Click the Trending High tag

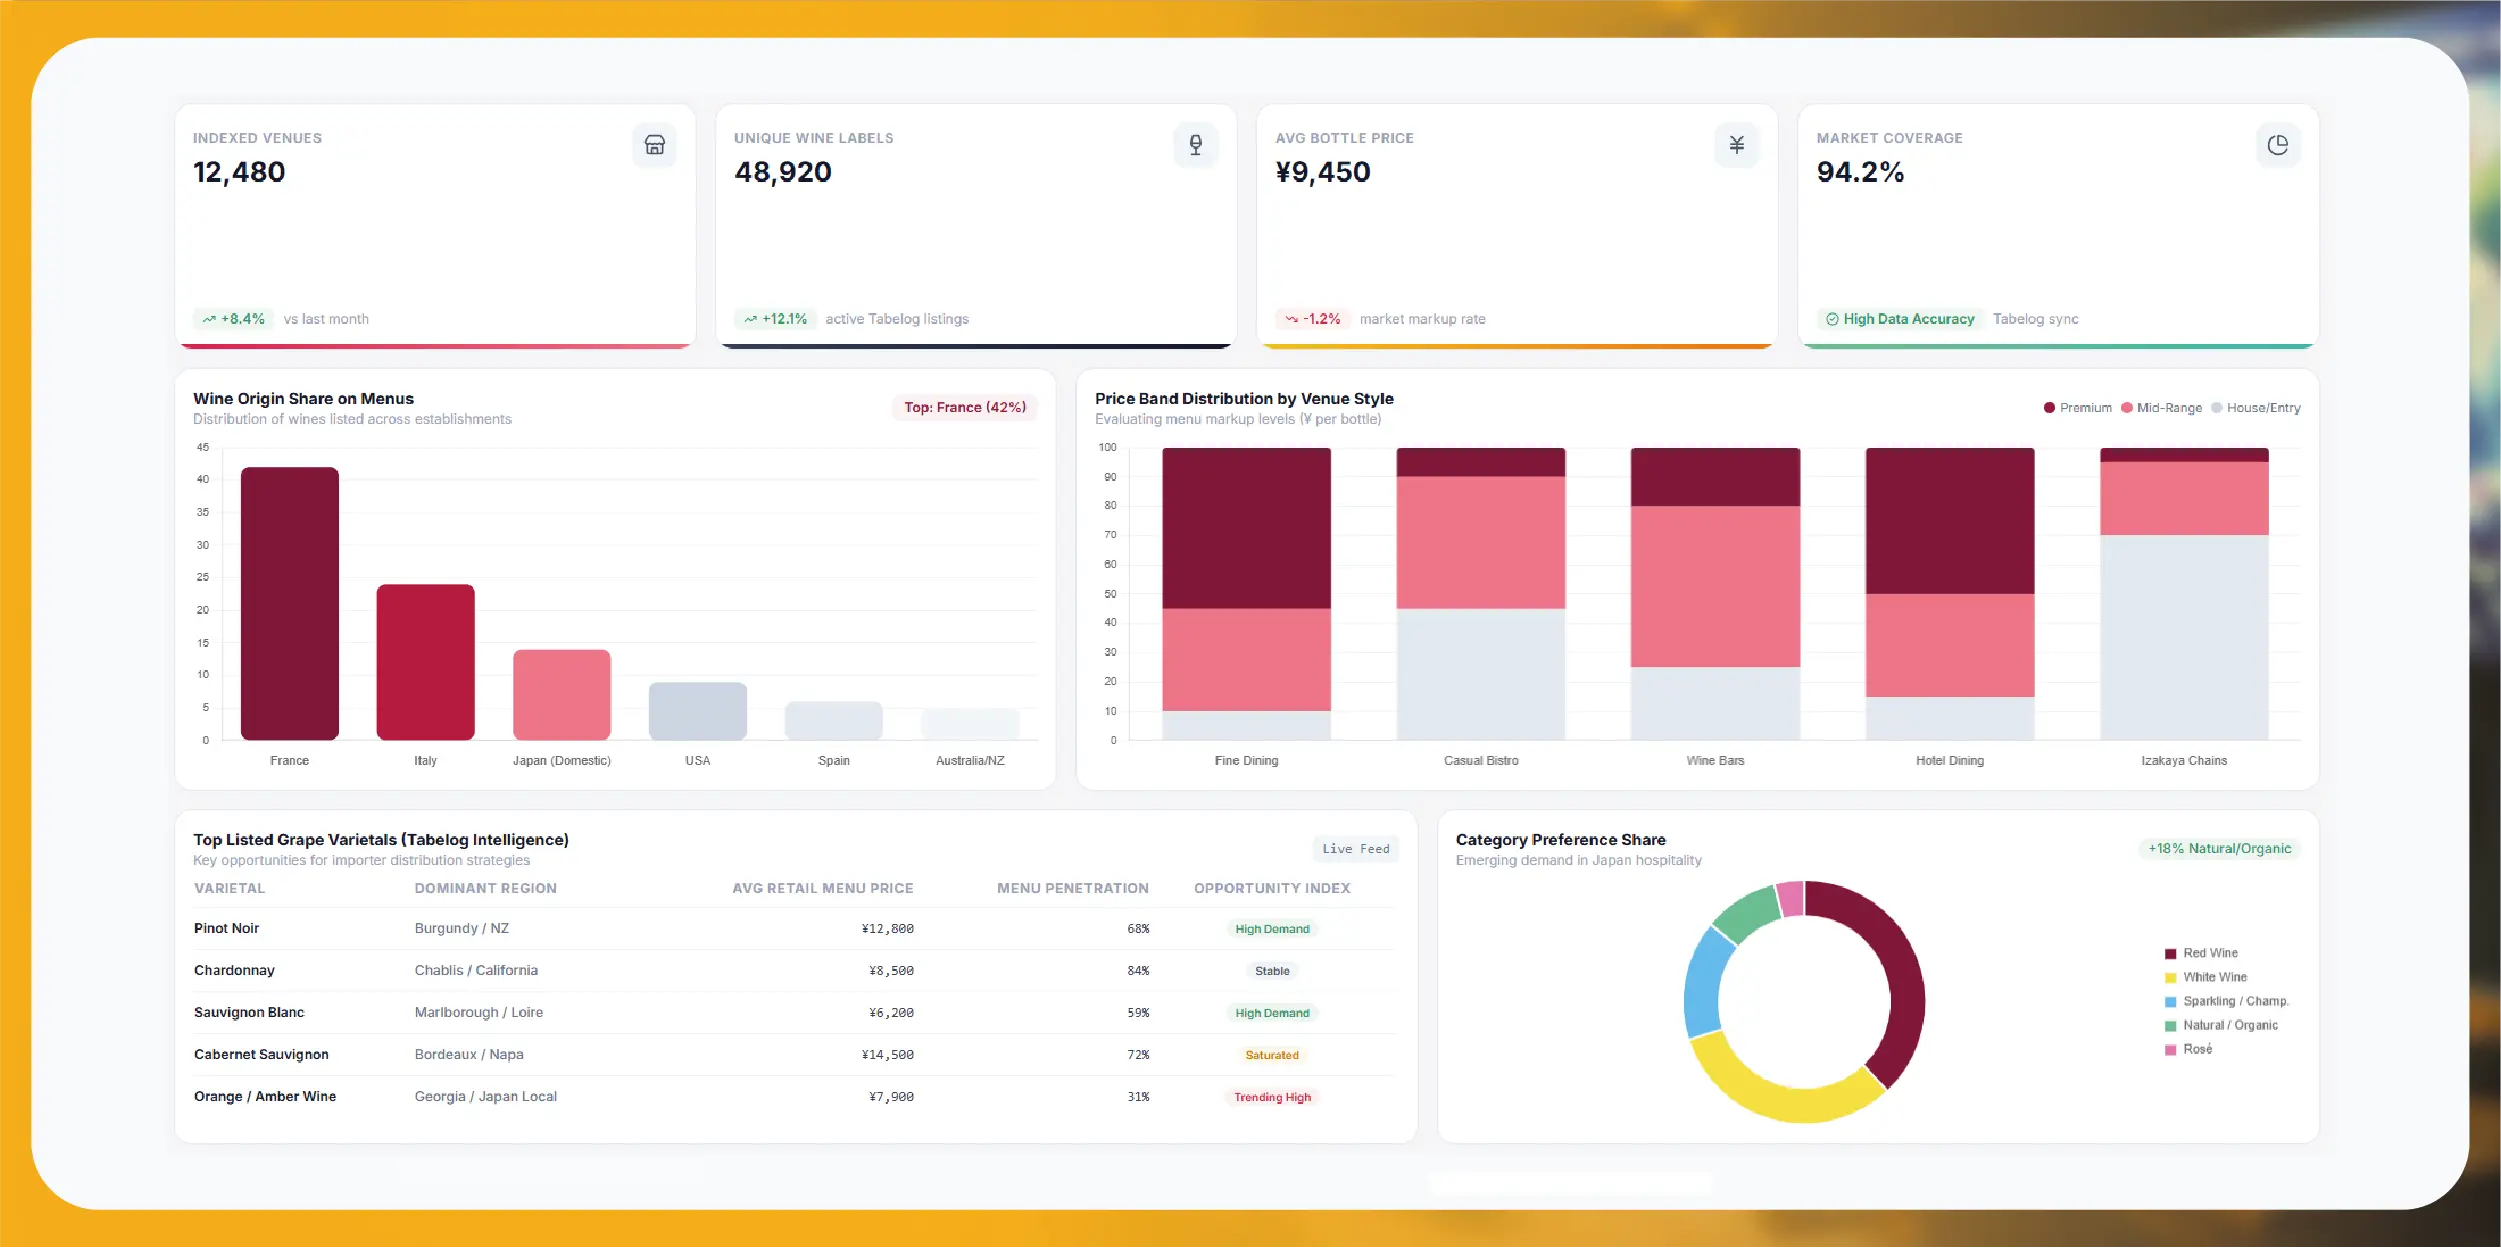click(x=1272, y=1097)
